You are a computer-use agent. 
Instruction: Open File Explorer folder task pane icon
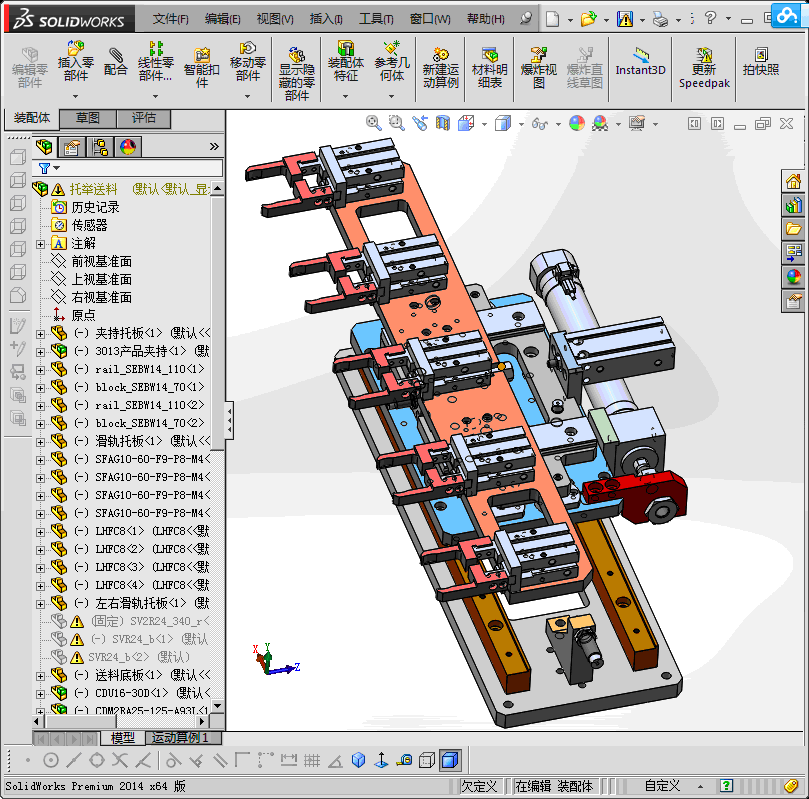tap(794, 229)
